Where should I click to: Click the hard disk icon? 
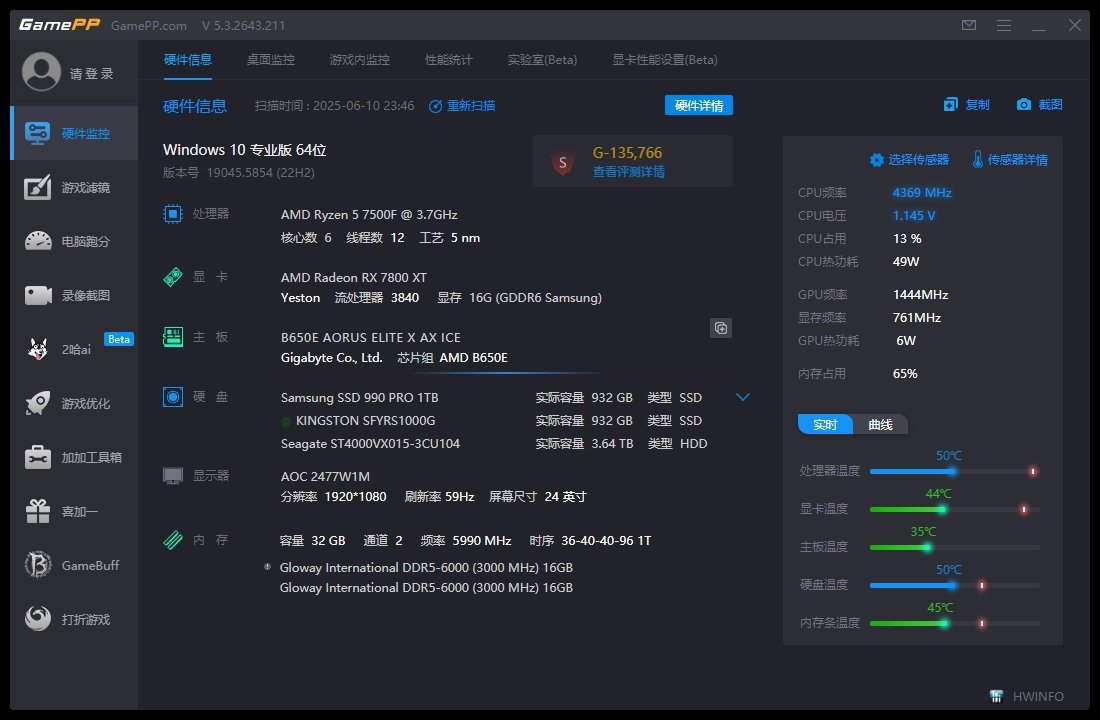coord(173,396)
